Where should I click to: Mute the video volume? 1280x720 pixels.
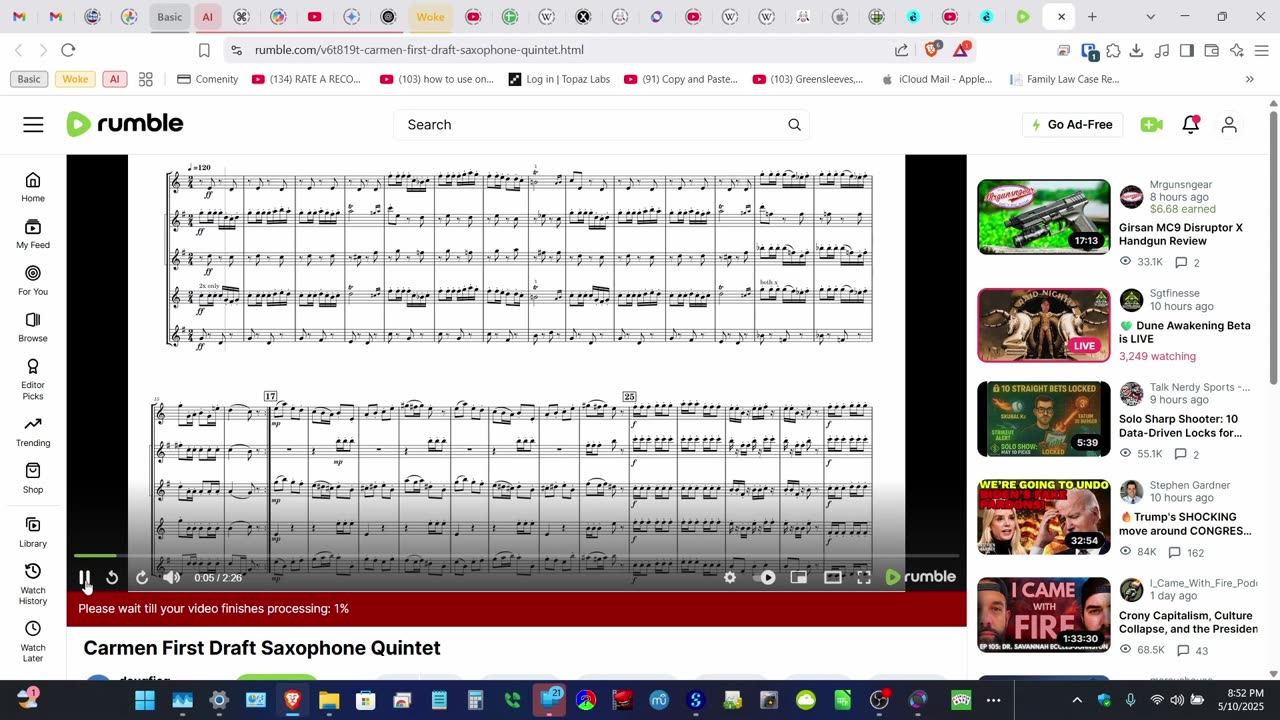(x=172, y=577)
